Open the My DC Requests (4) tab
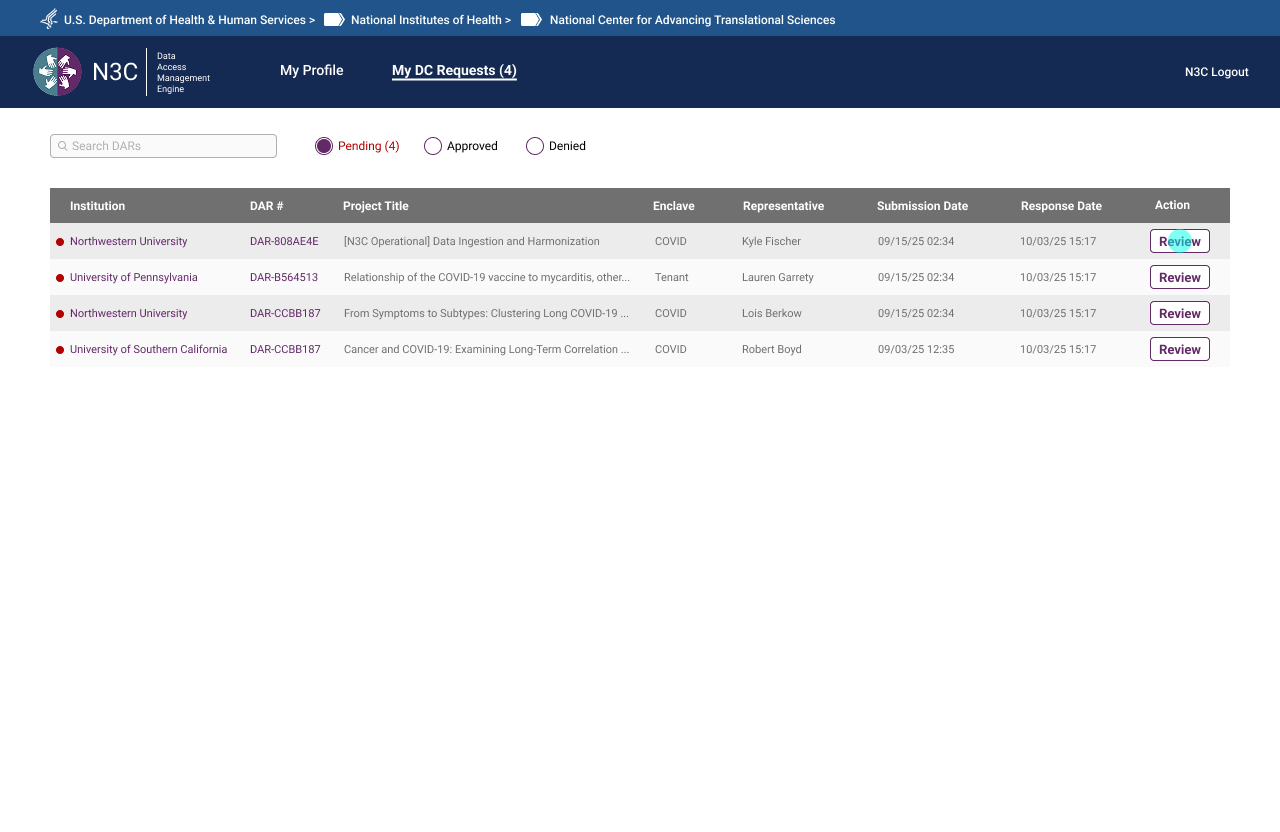The width and height of the screenshot is (1280, 832). [454, 71]
